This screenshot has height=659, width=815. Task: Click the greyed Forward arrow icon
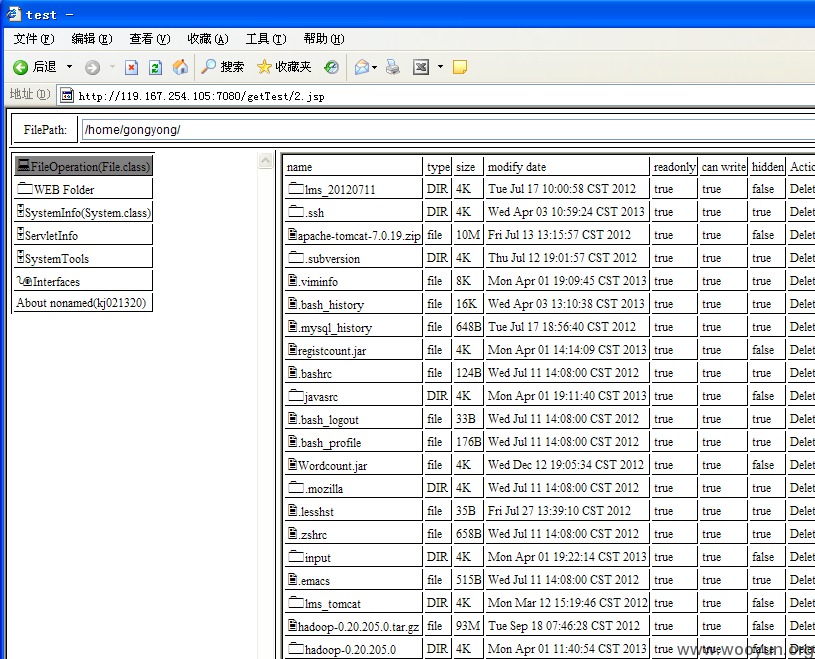92,68
